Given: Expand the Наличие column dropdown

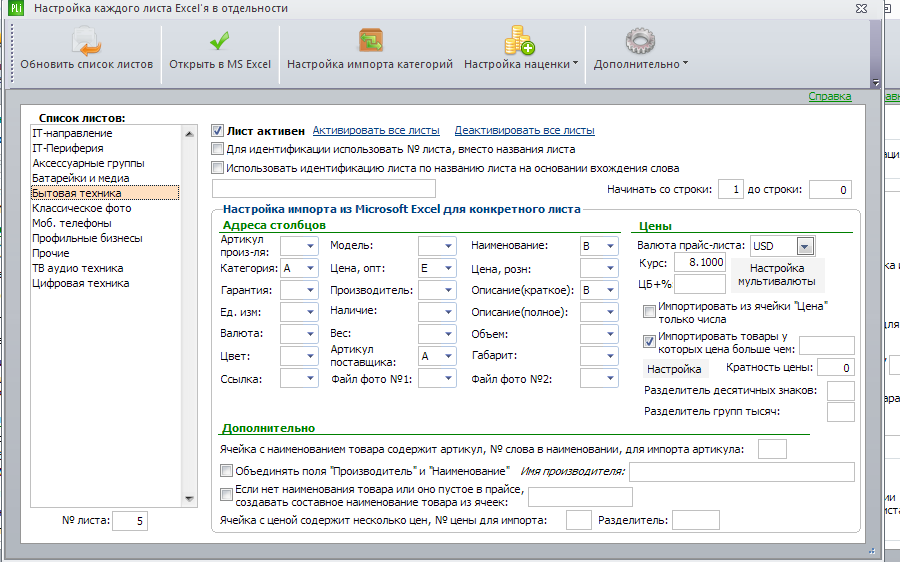Looking at the screenshot, I should coord(448,312).
